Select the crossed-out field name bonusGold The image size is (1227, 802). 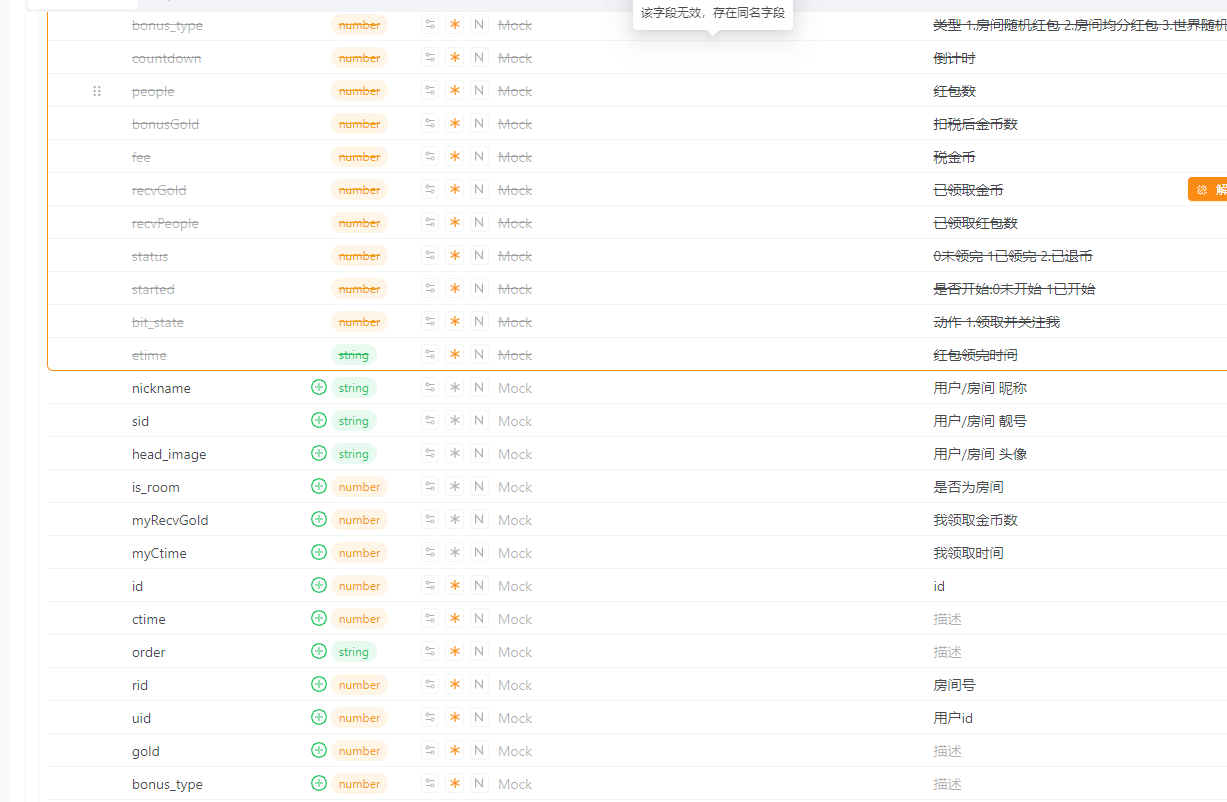click(x=165, y=123)
